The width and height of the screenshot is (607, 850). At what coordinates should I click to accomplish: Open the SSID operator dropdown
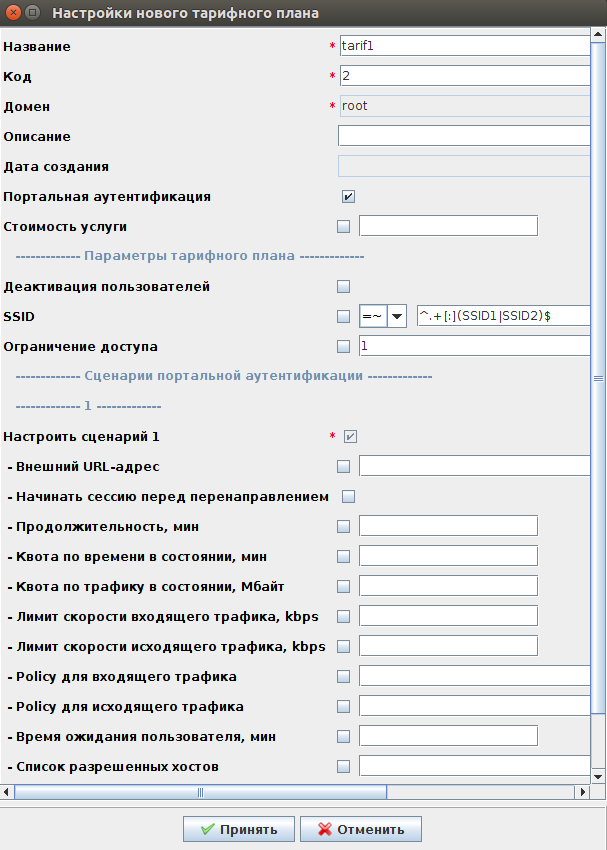tap(397, 316)
